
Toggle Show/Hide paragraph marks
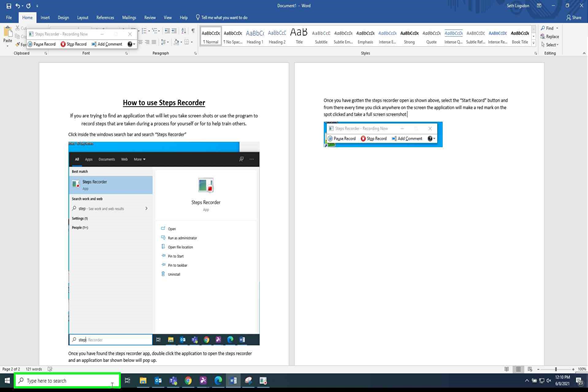(x=193, y=31)
